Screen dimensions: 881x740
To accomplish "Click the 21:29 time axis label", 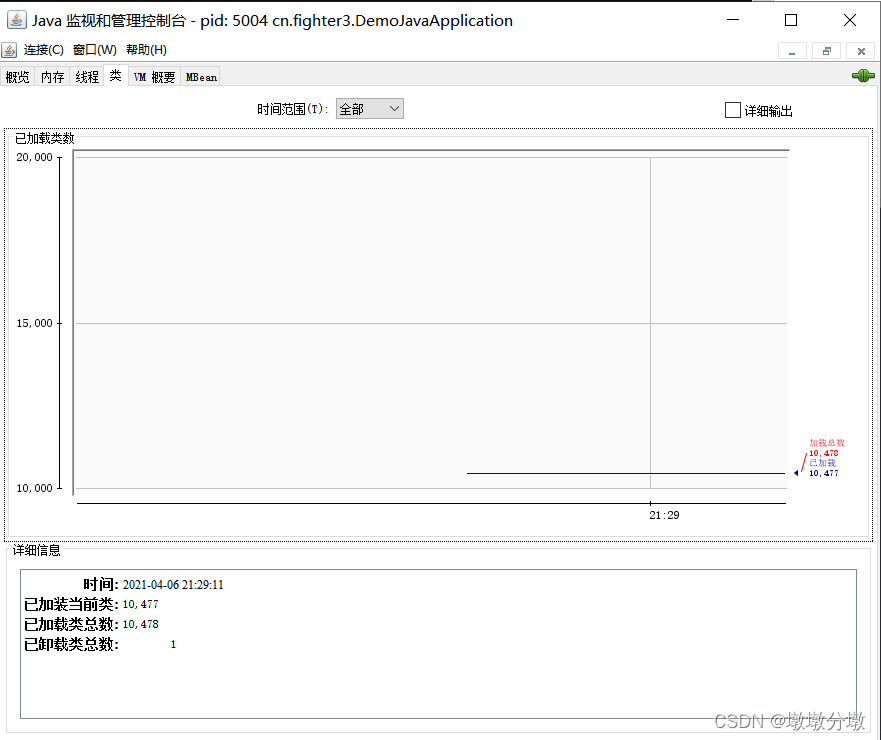I will coord(664,515).
